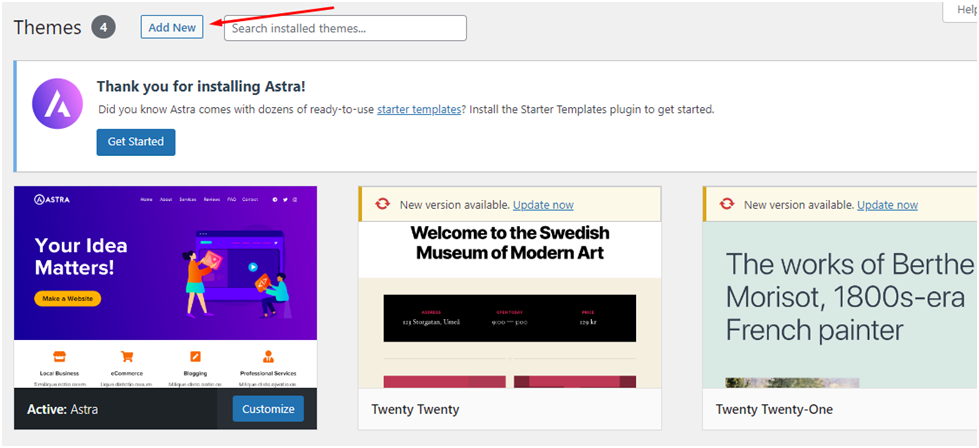
Task: Click Make a Website button in Astra preview
Action: (67, 299)
